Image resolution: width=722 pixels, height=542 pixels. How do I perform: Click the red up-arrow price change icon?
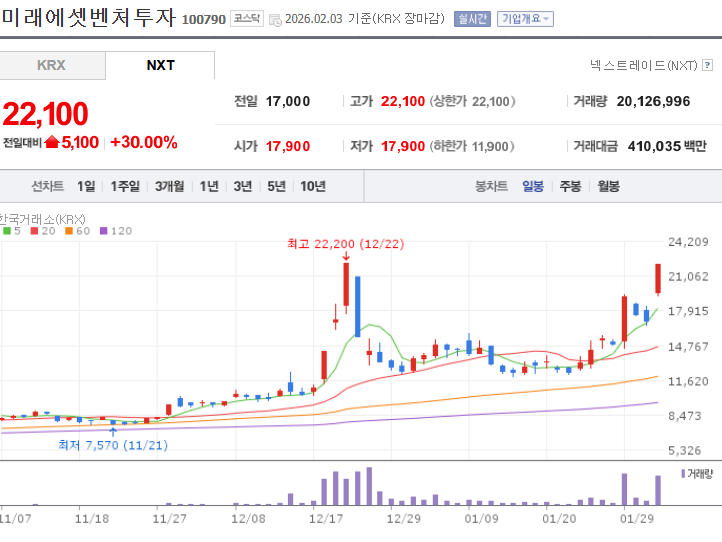coord(52,142)
